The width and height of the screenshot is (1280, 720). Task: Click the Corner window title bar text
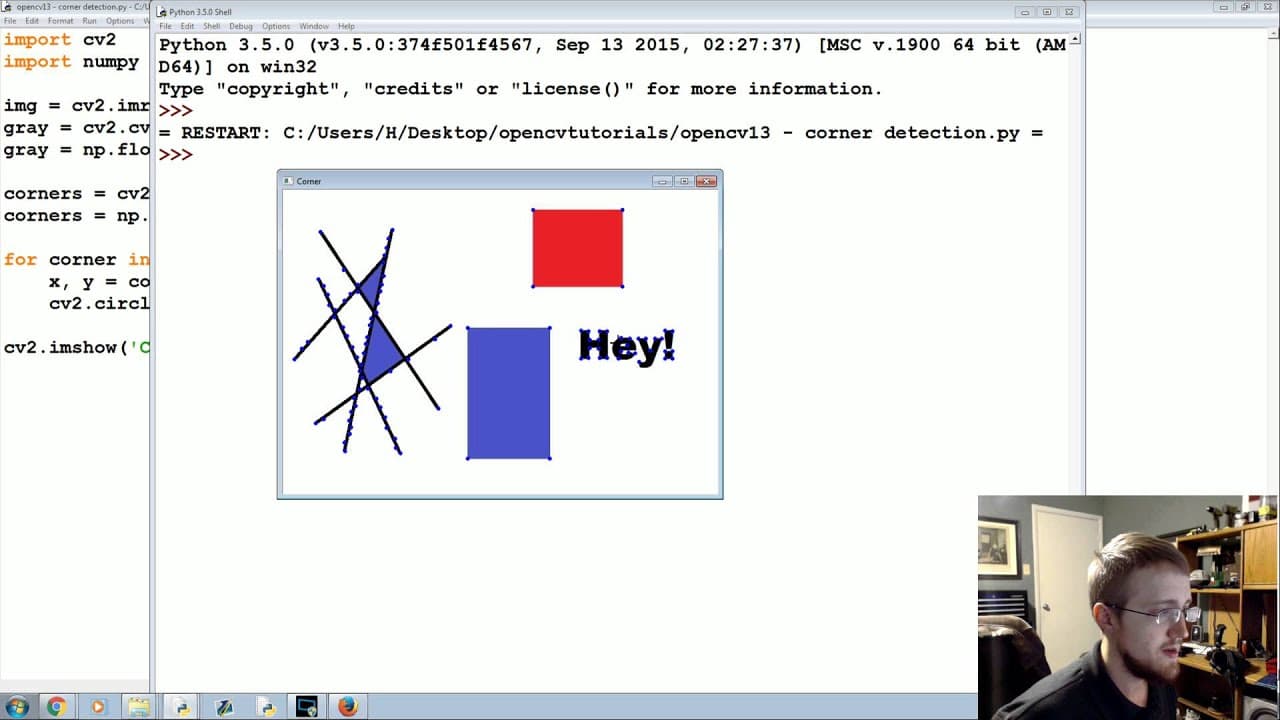click(x=309, y=181)
